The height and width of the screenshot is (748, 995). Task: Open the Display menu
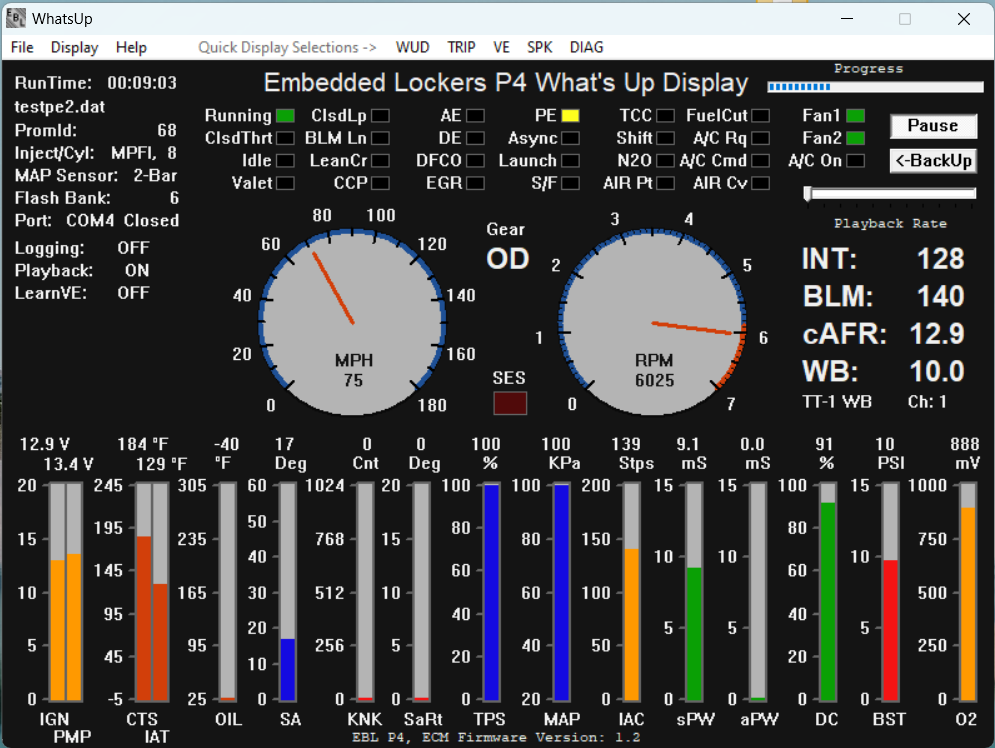(75, 47)
